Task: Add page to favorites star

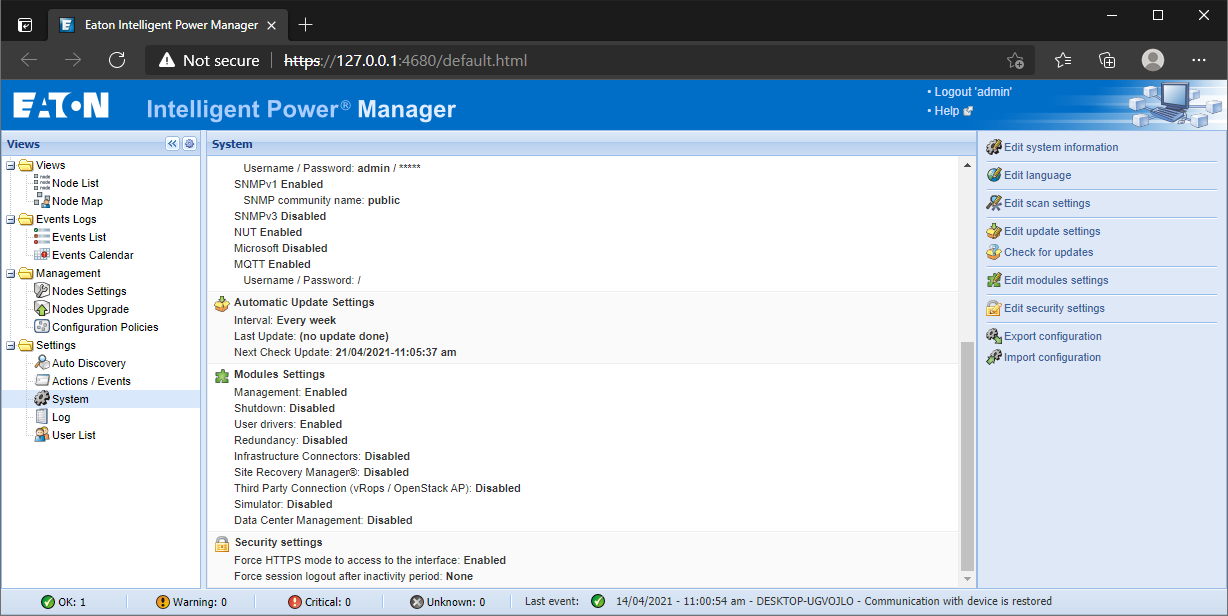Action: coord(1015,60)
